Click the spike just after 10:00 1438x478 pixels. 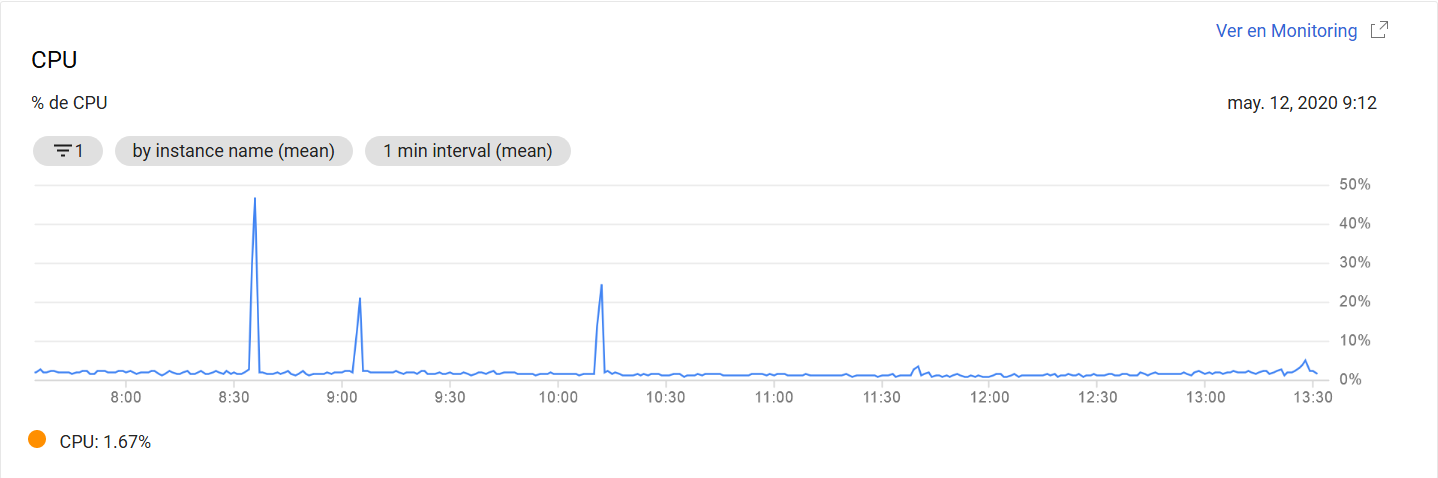(601, 286)
